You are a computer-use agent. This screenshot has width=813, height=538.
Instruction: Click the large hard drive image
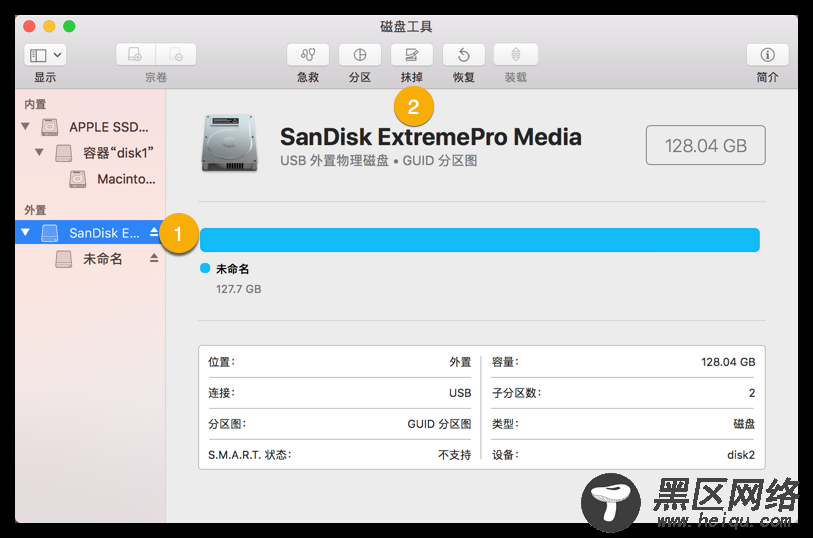229,143
